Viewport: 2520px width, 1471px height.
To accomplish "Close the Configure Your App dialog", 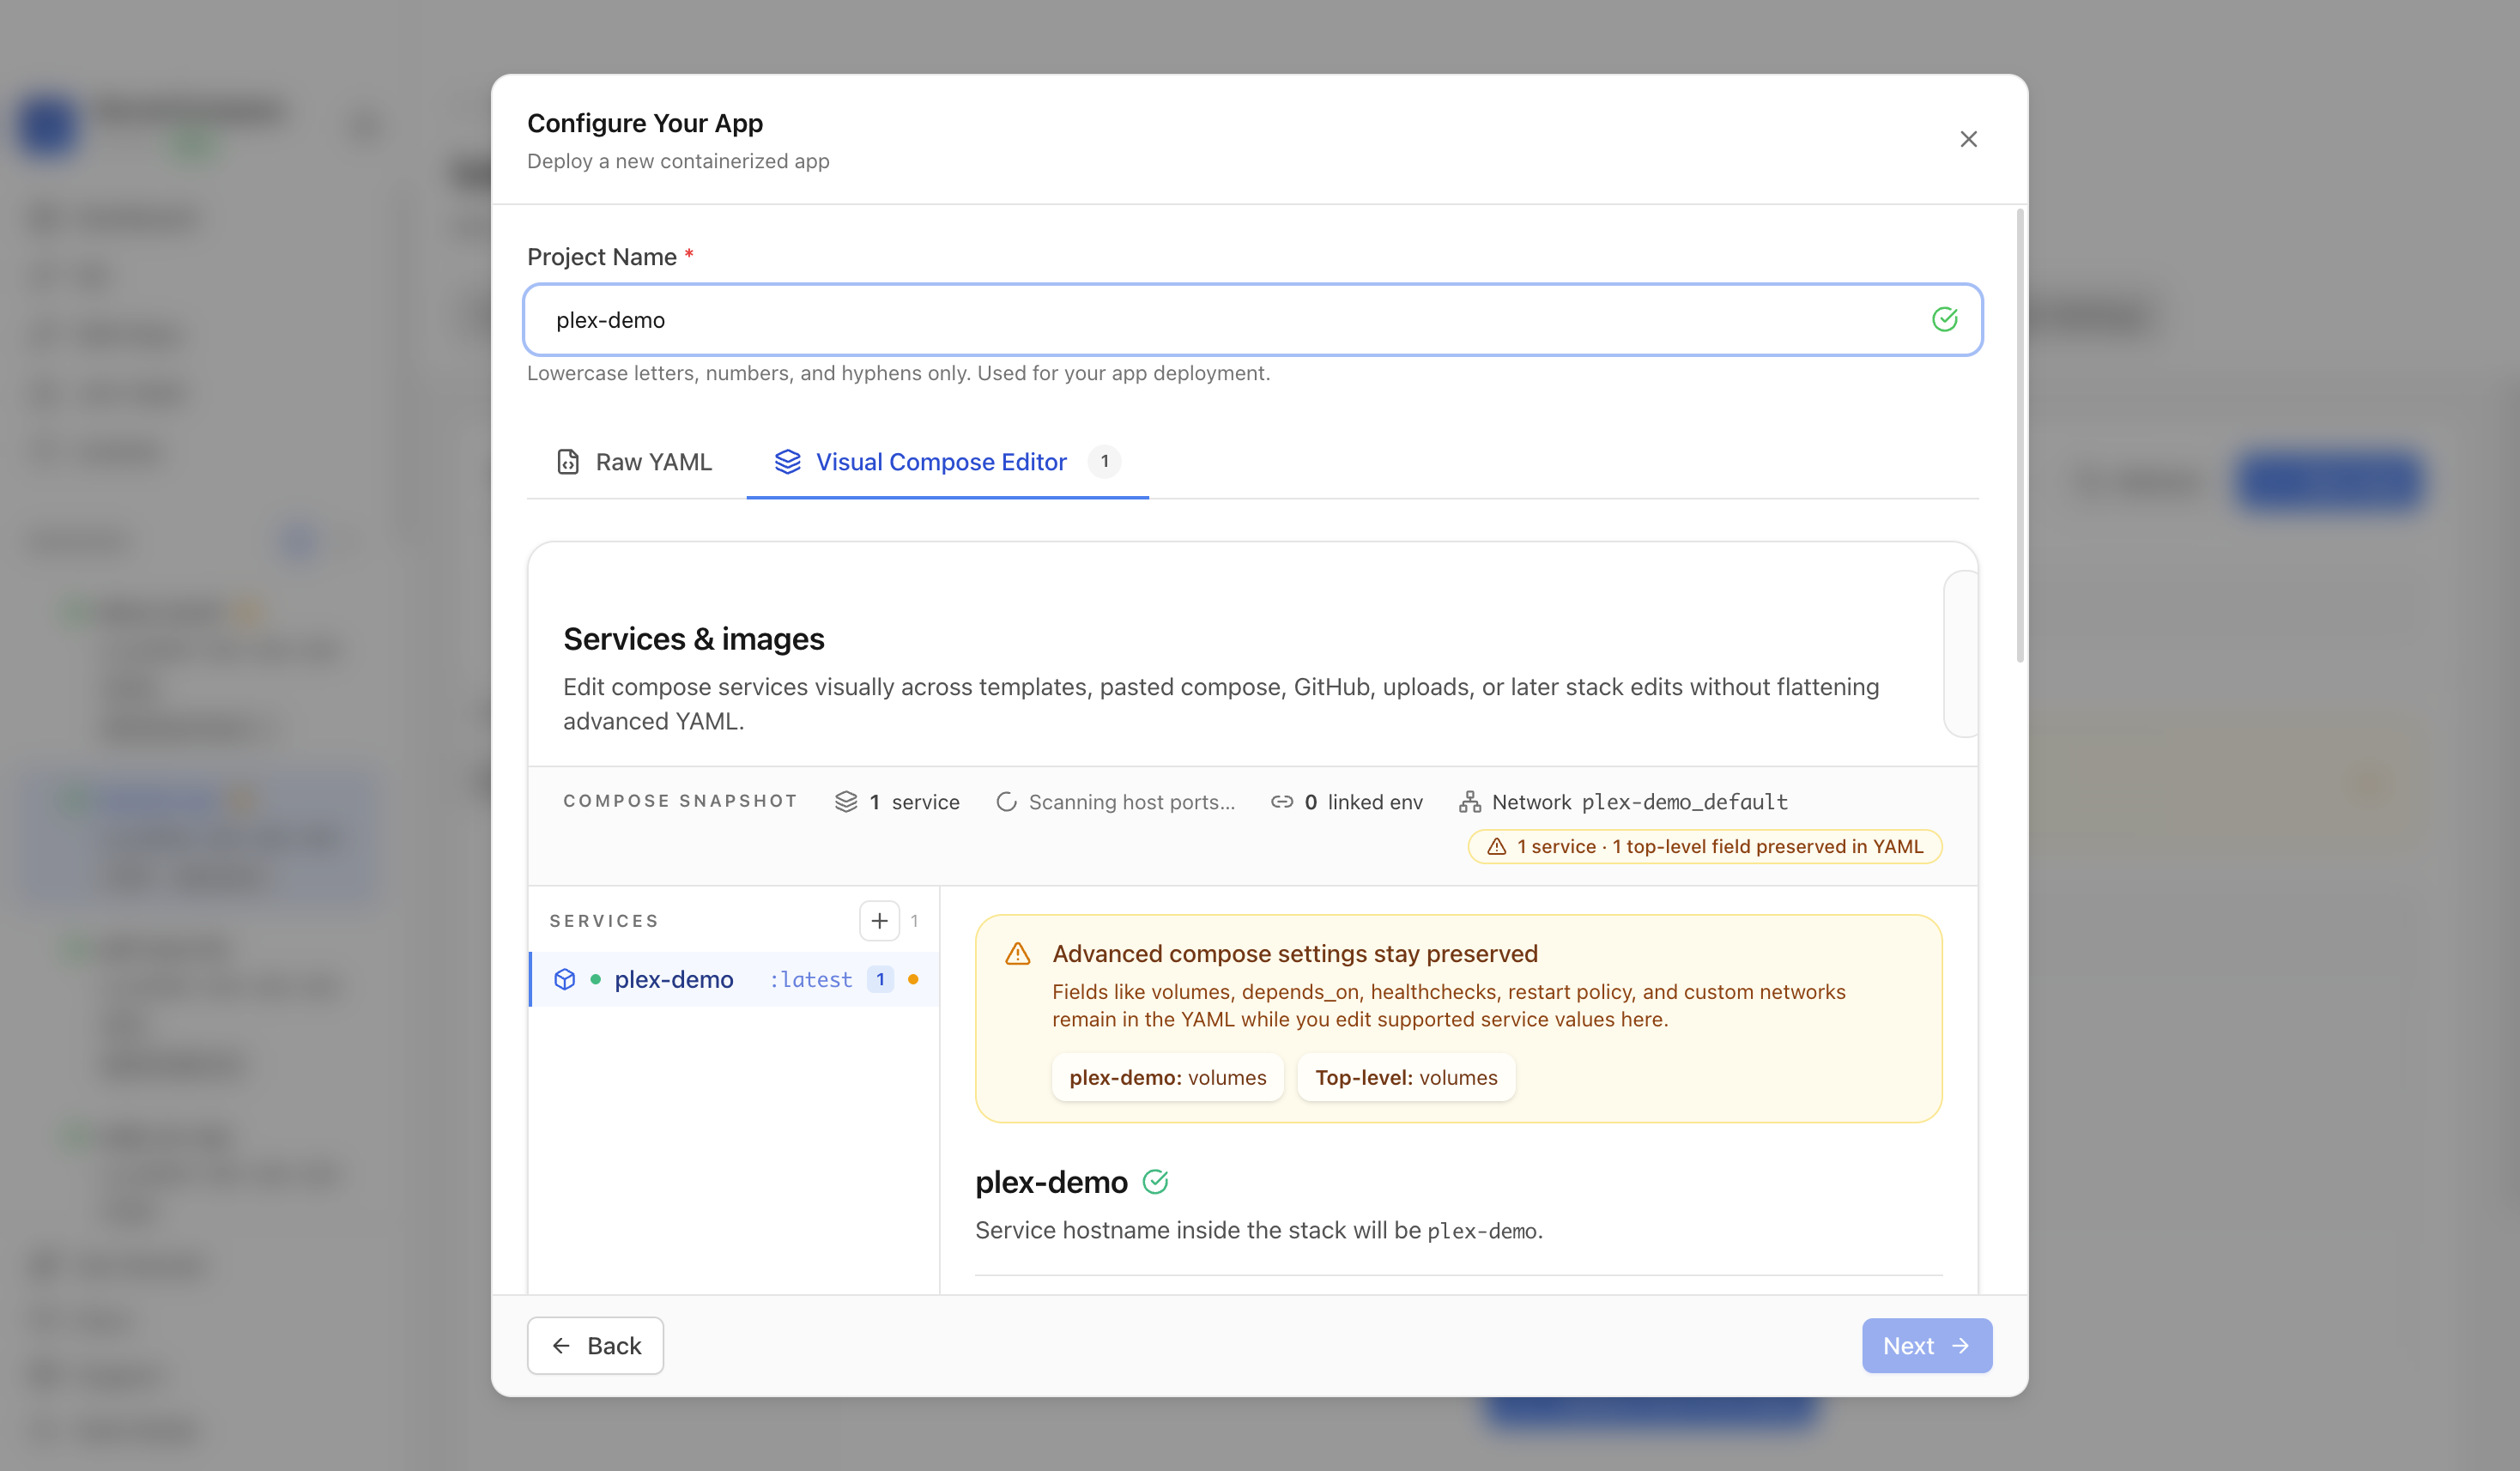I will [1968, 139].
